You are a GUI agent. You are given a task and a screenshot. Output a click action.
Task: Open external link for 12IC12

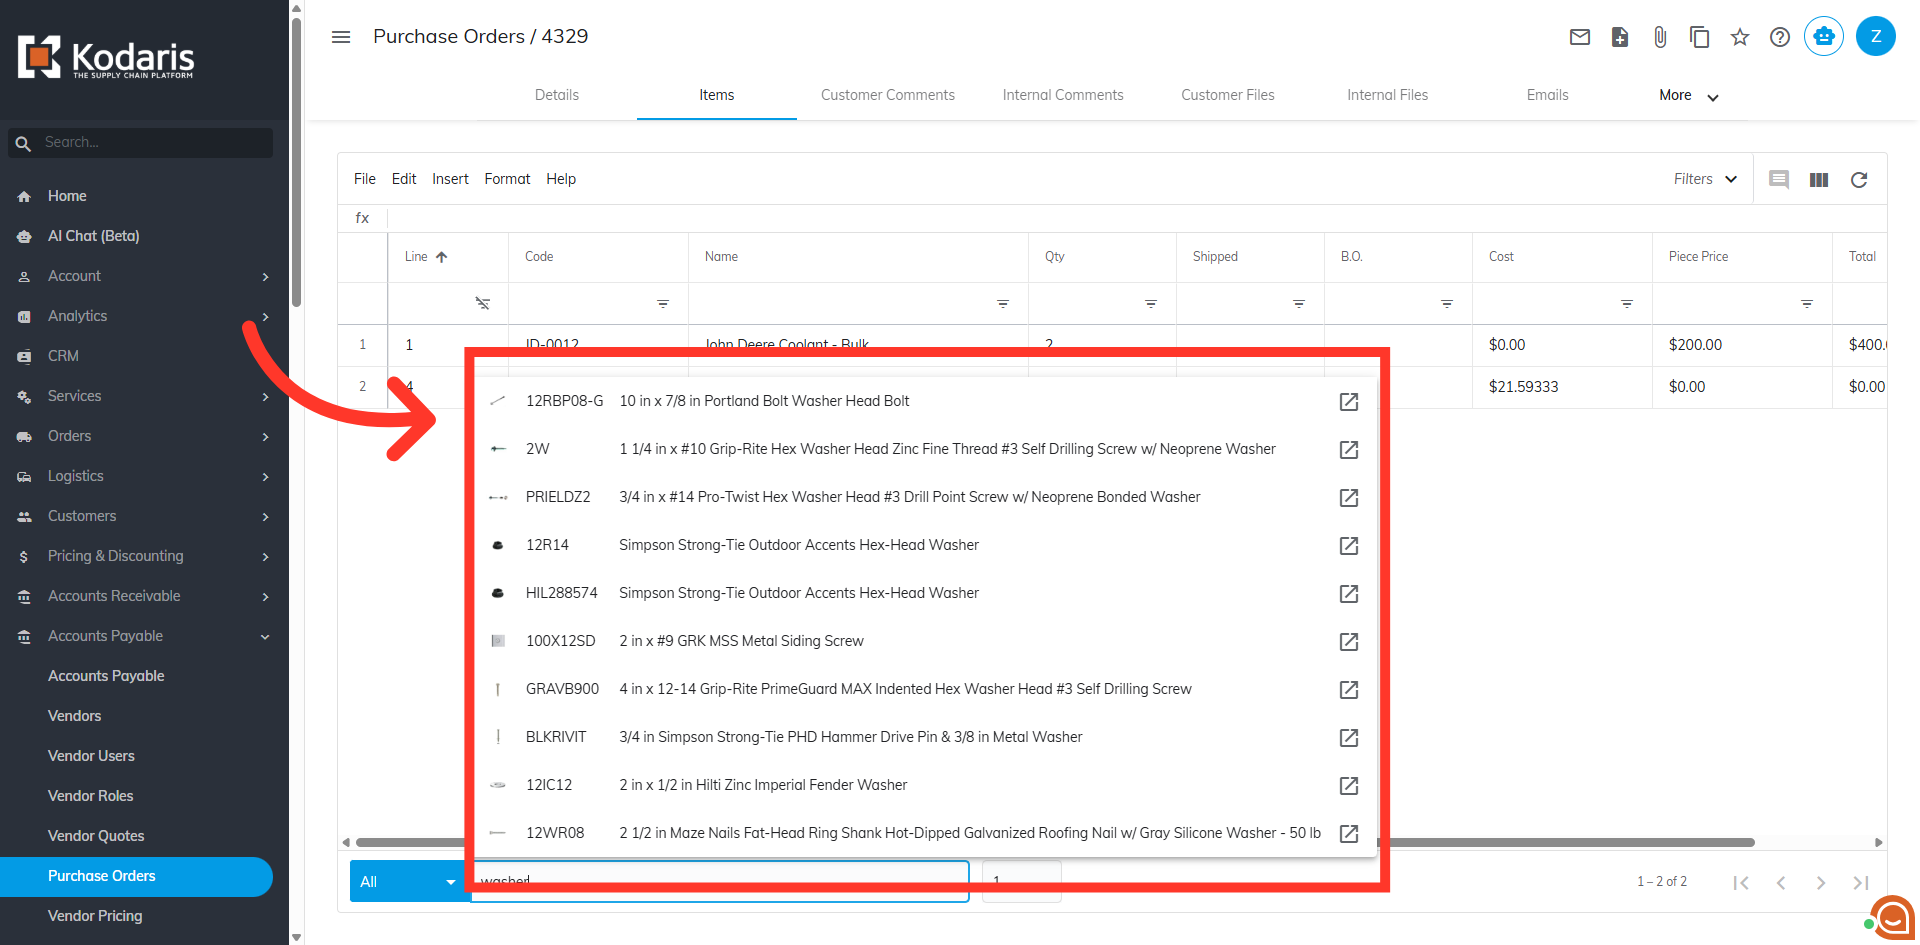[1349, 785]
